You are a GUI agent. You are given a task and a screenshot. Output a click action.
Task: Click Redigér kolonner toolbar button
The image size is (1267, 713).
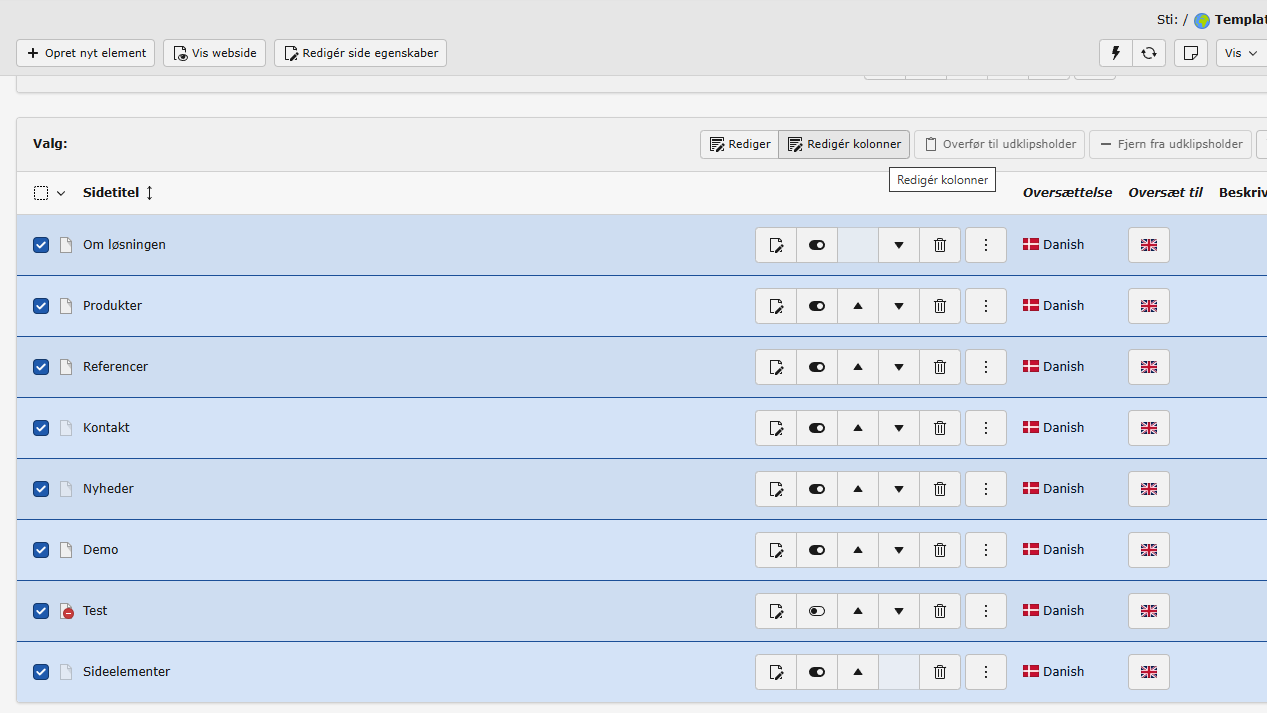click(844, 144)
